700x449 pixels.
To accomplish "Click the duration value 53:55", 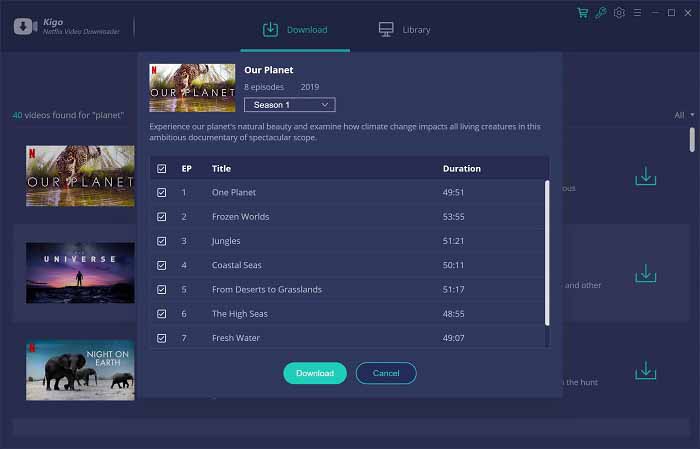I will point(454,216).
